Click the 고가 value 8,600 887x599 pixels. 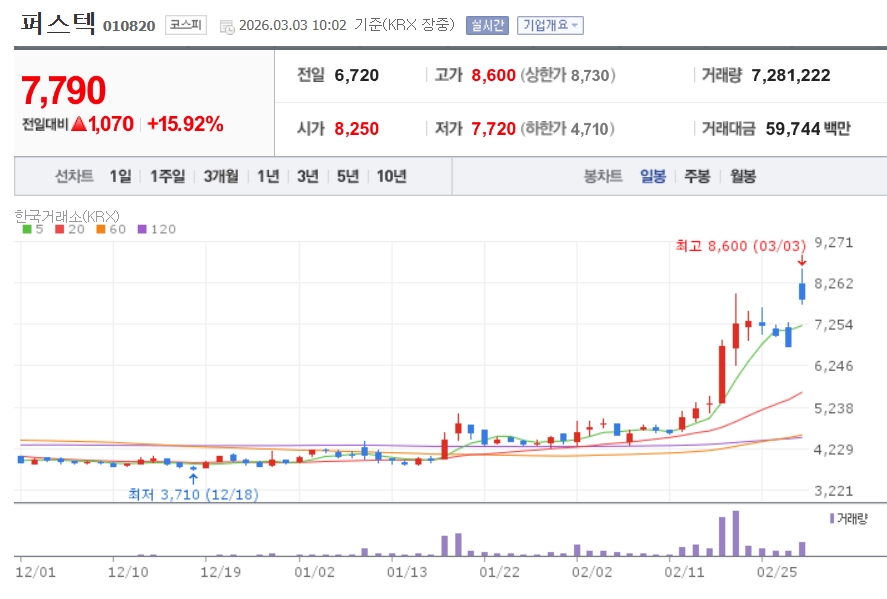point(493,75)
